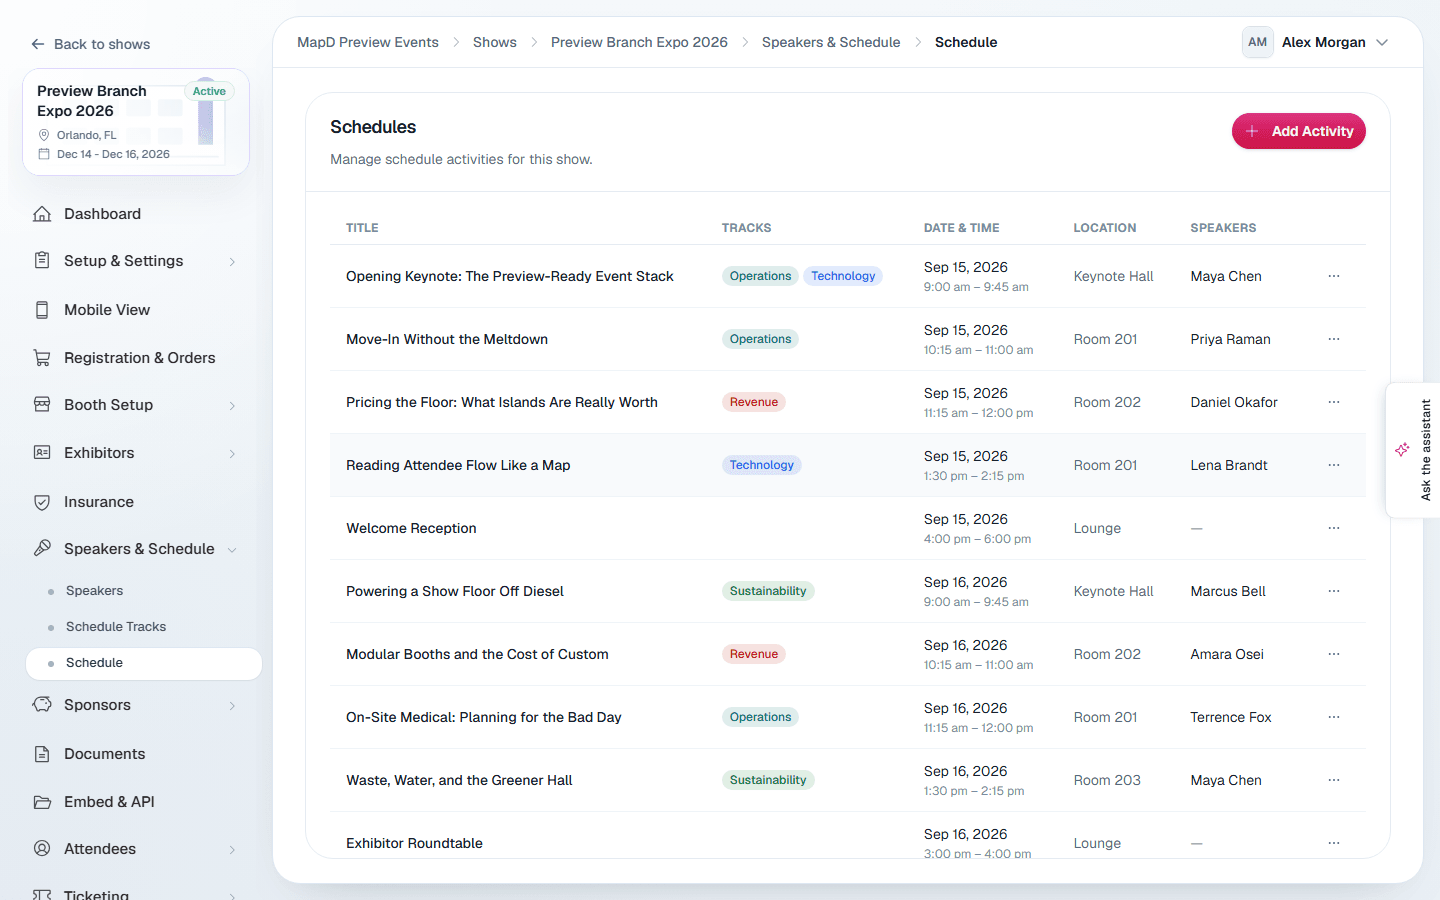The width and height of the screenshot is (1440, 900).
Task: Click the DATE & TIME column header
Action: [962, 228]
